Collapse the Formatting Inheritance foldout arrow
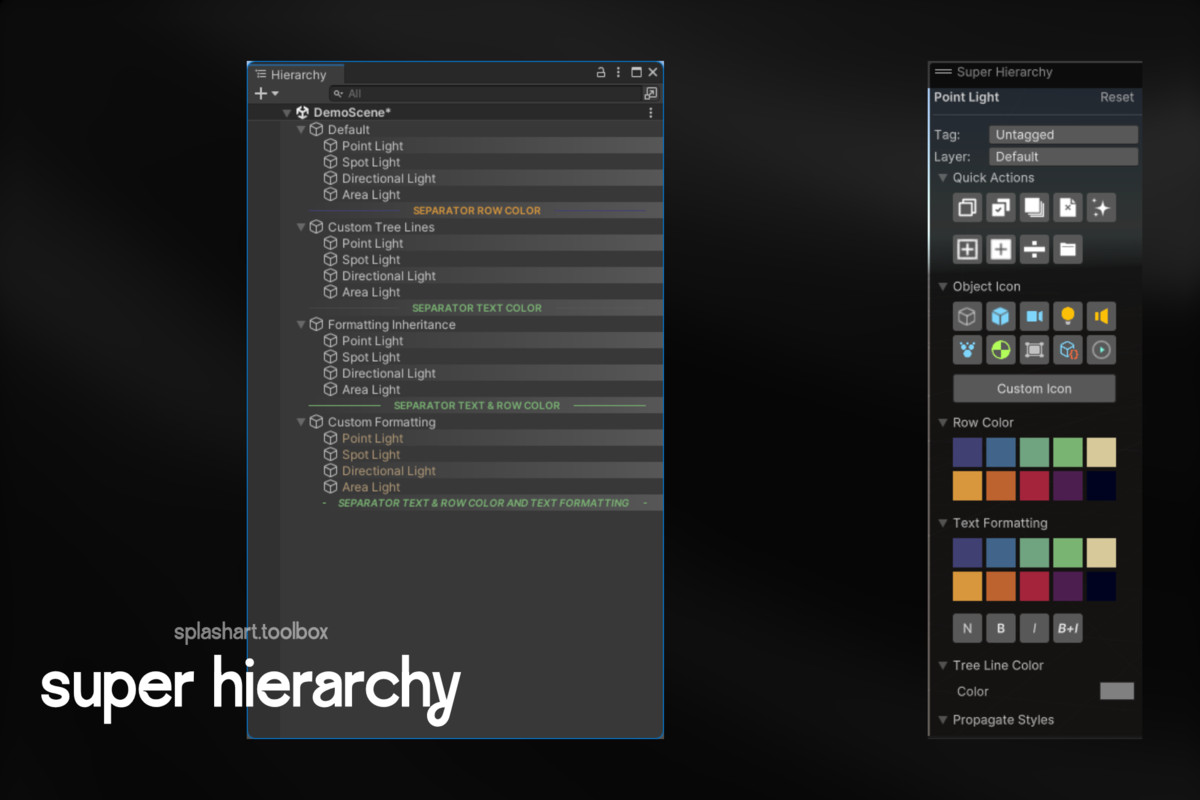The width and height of the screenshot is (1200, 800). tap(301, 325)
